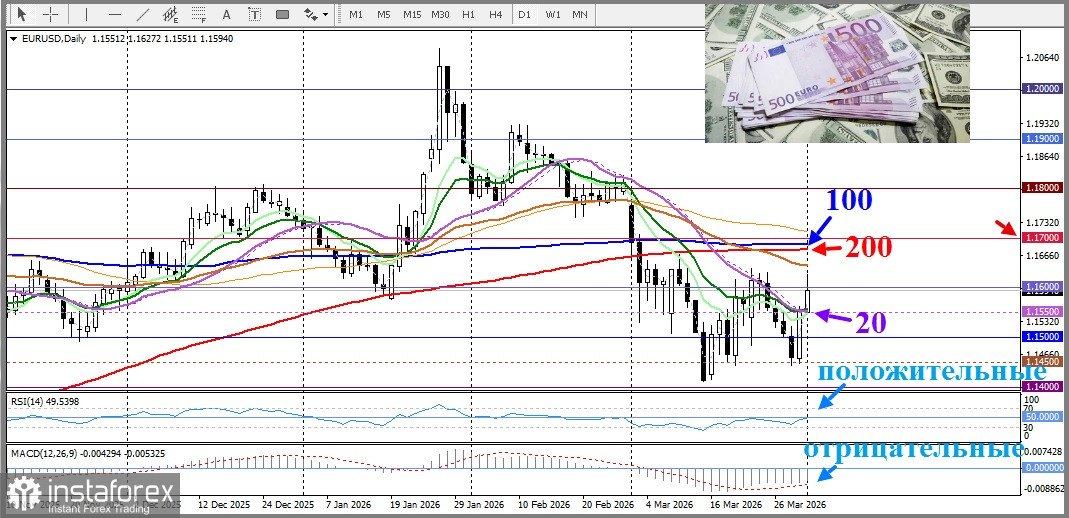Select the Fibonacci retracement tool
Image resolution: width=1069 pixels, height=518 pixels.
point(199,14)
